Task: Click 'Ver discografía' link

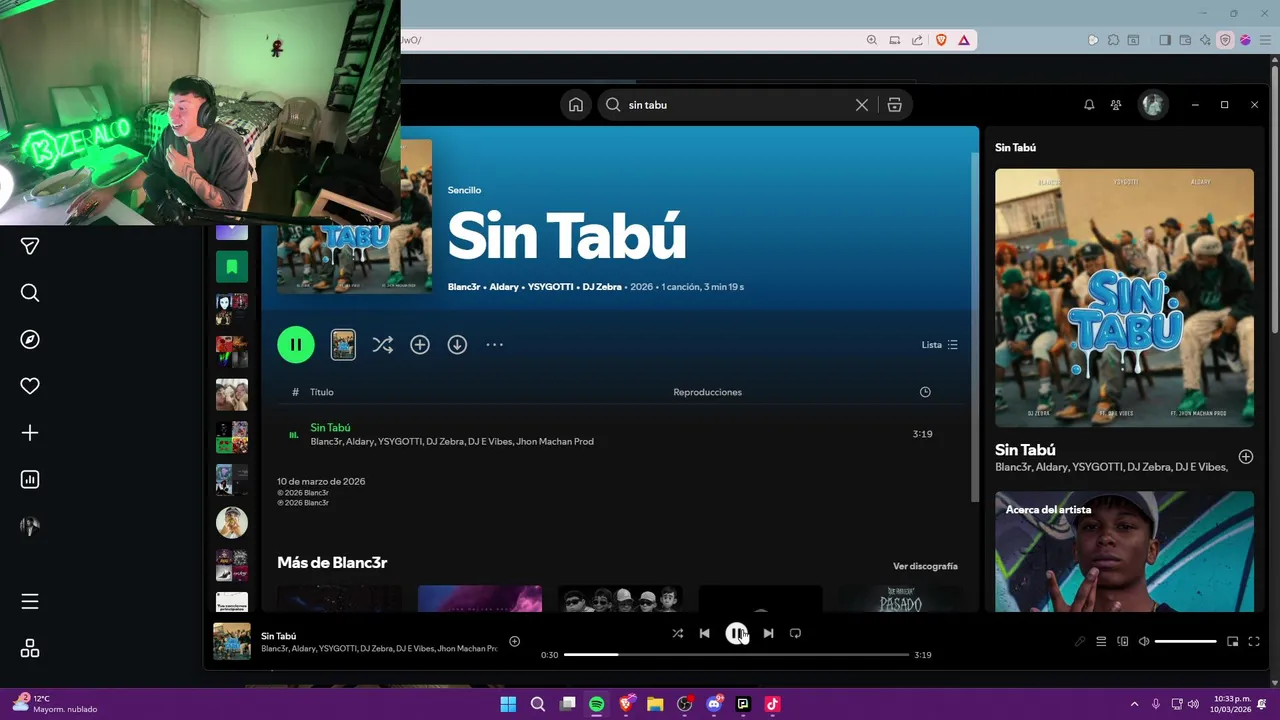Action: point(925,566)
